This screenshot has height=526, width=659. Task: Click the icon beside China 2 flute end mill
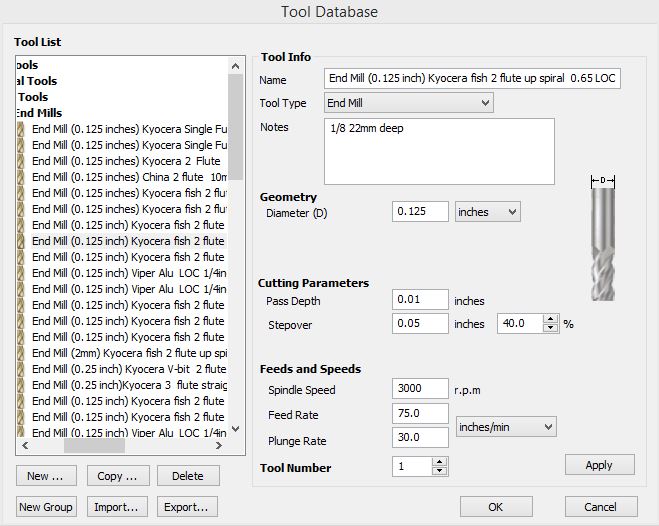tap(22, 177)
